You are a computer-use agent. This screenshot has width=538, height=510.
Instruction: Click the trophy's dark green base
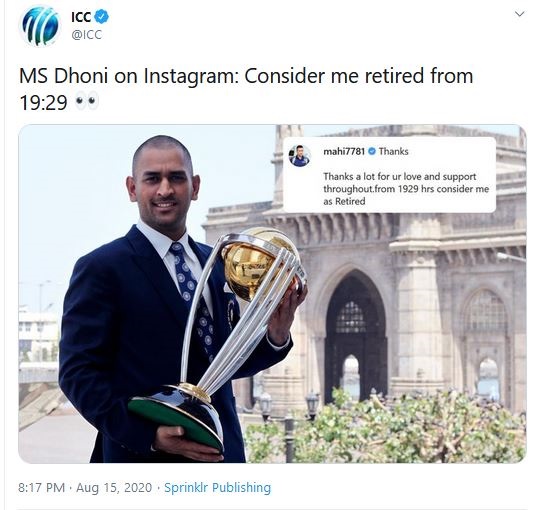(176, 422)
